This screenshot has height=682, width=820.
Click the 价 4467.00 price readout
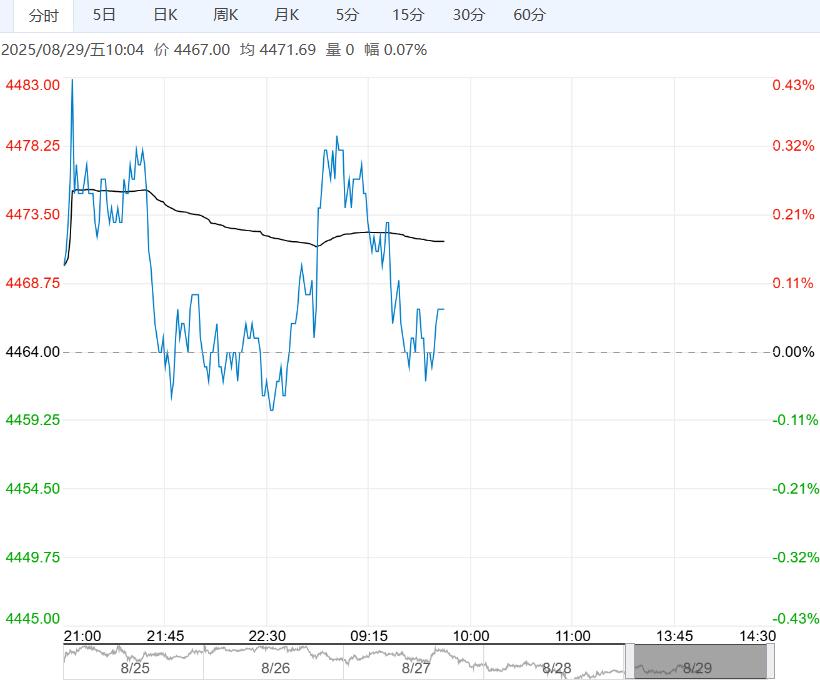tap(192, 50)
